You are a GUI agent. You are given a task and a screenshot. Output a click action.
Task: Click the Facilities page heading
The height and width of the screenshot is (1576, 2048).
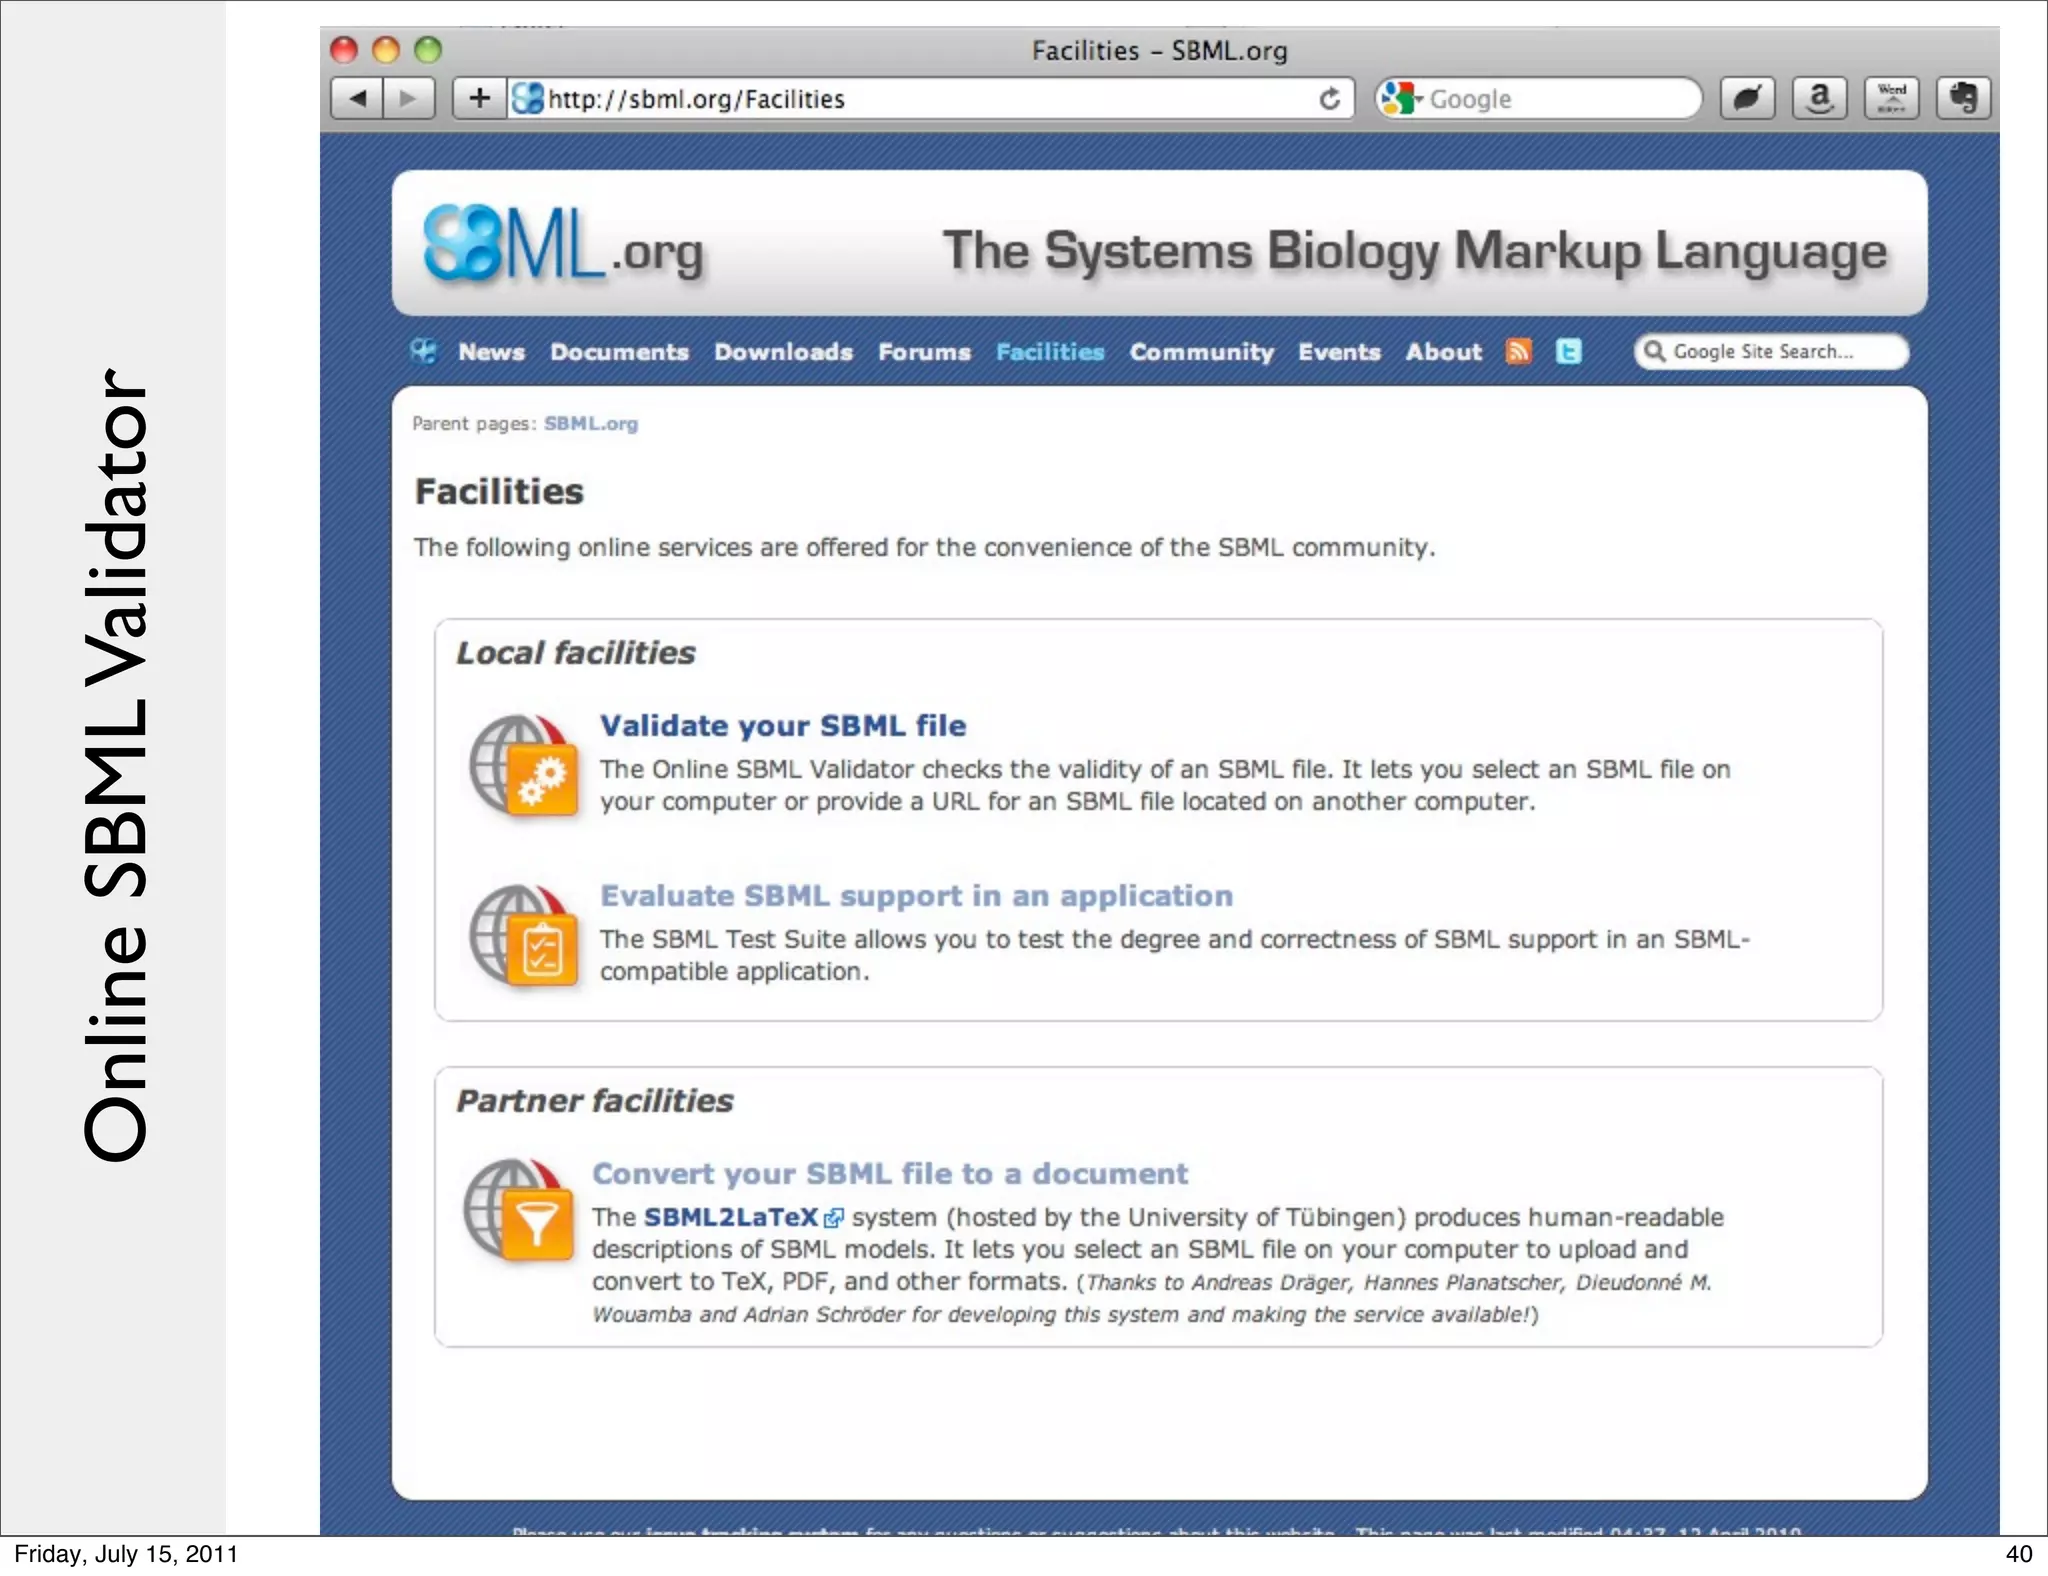click(x=498, y=491)
